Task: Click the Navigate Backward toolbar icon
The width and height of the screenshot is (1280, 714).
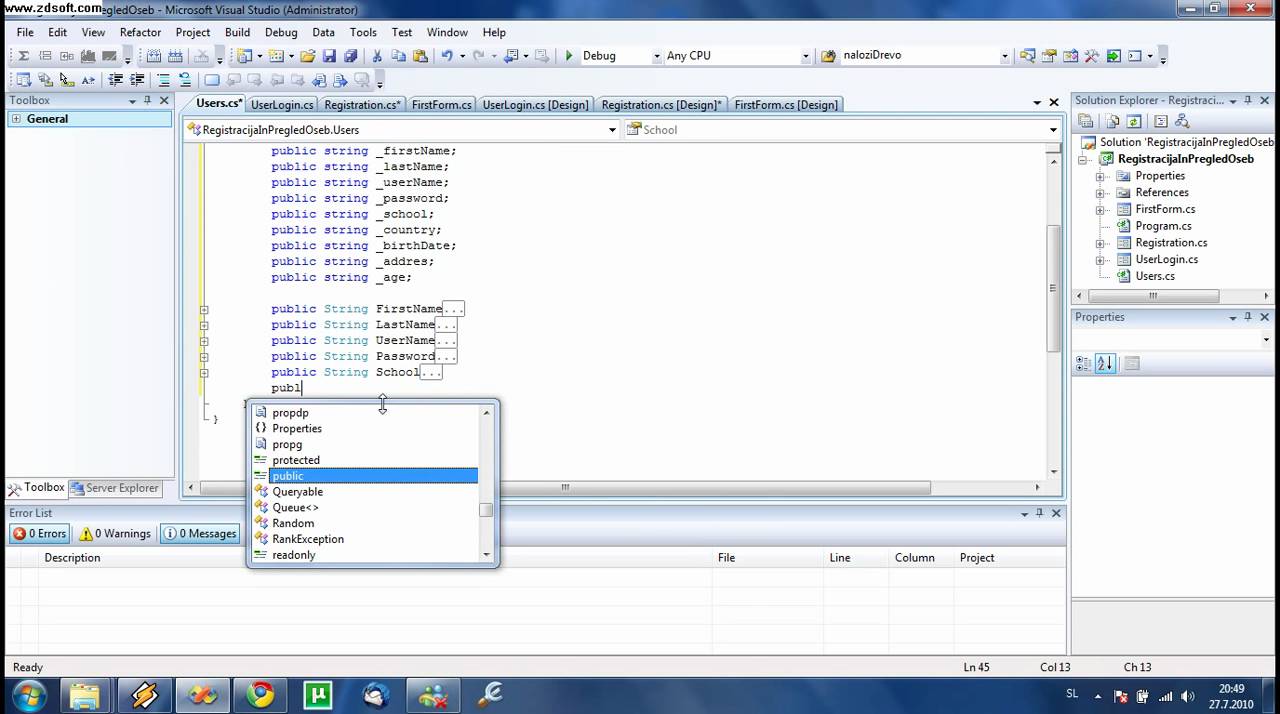Action: pos(512,56)
